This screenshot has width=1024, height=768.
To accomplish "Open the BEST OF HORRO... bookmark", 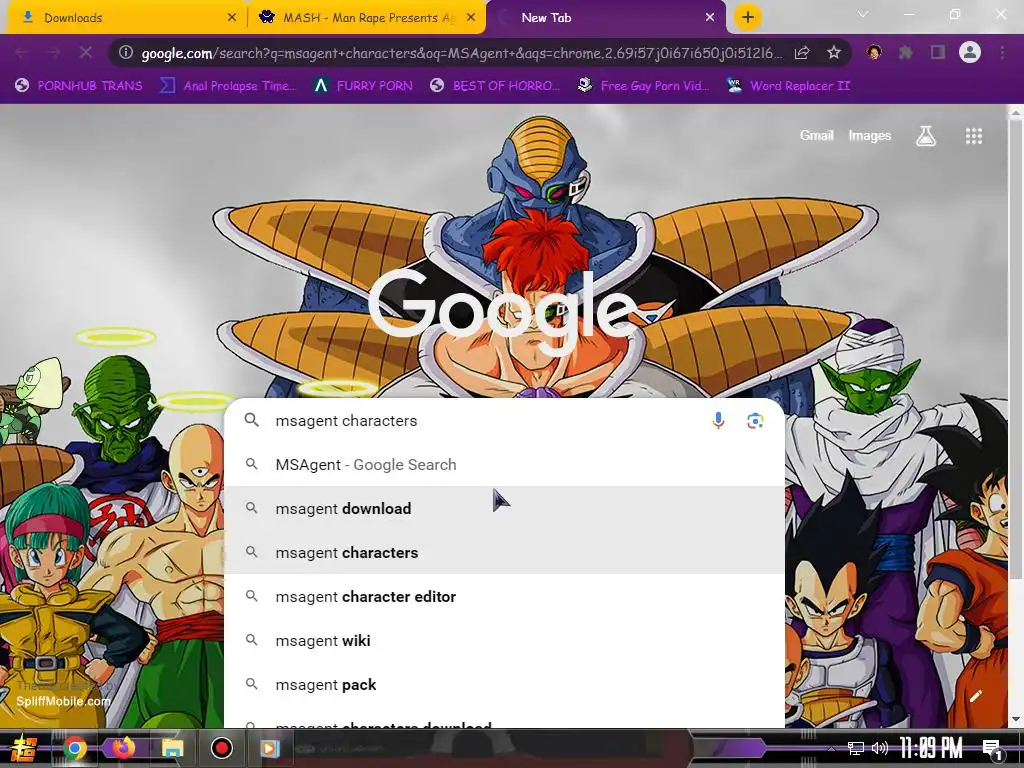I will (495, 86).
